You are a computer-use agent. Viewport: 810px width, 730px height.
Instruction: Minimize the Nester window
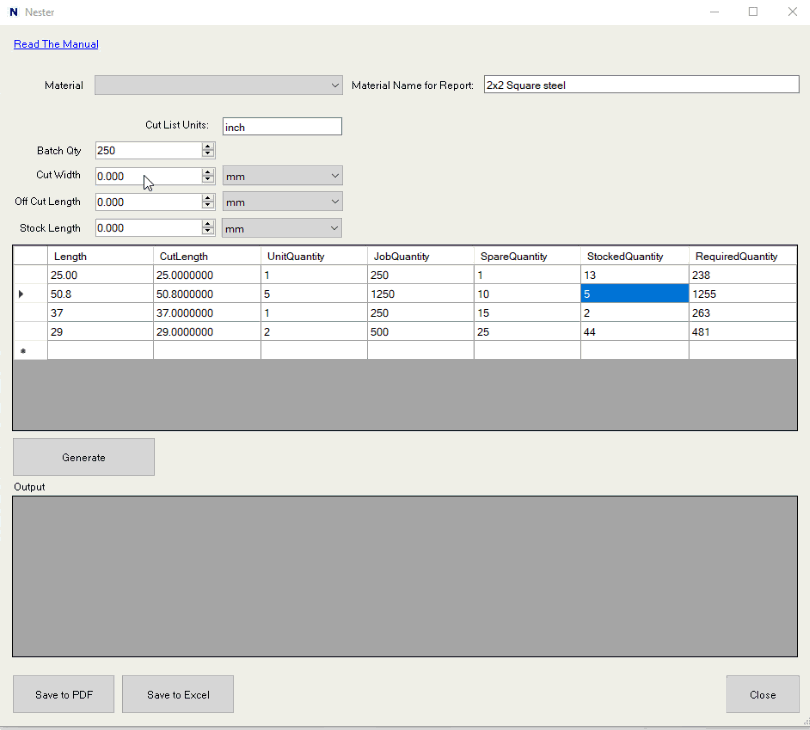(714, 11)
